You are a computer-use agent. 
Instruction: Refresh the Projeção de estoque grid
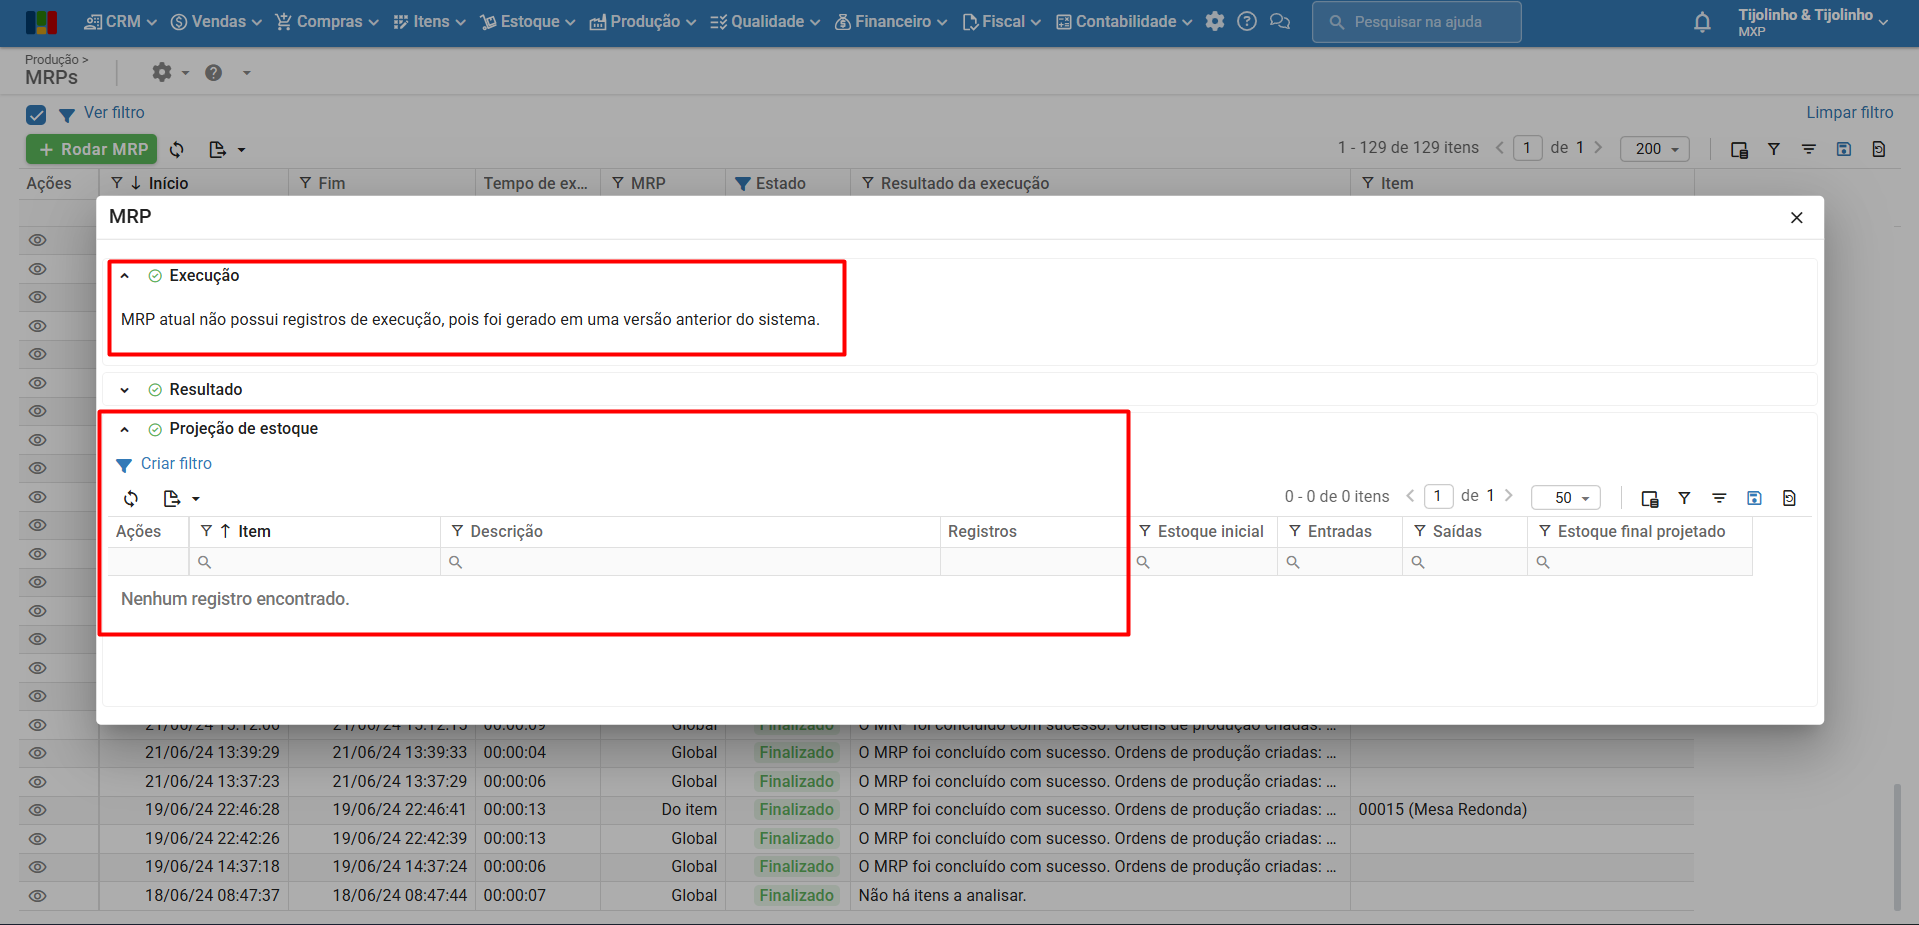[131, 498]
